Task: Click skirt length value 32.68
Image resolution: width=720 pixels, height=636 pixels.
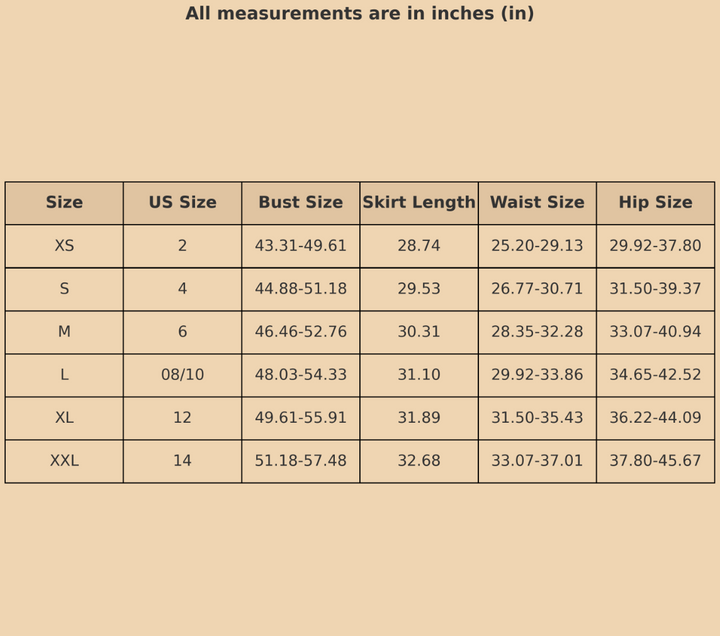Action: click(419, 461)
